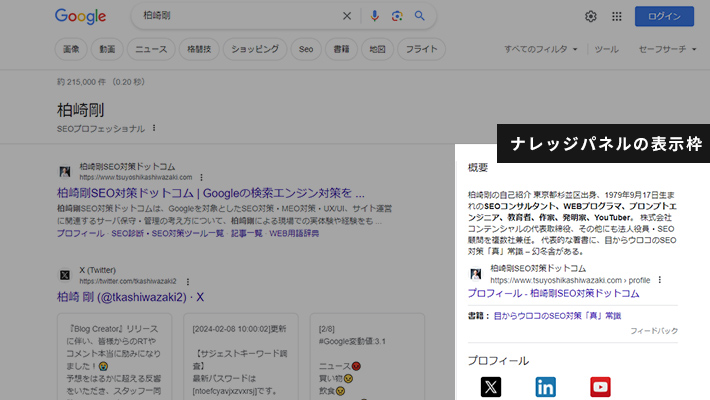
Task: Click the X (Twitter) result favicon
Action: tap(65, 275)
